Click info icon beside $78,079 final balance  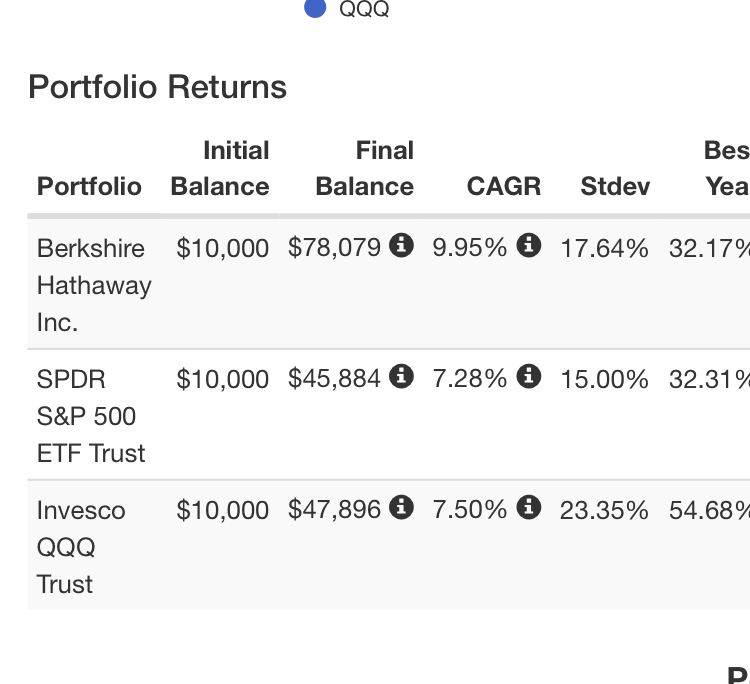click(401, 246)
